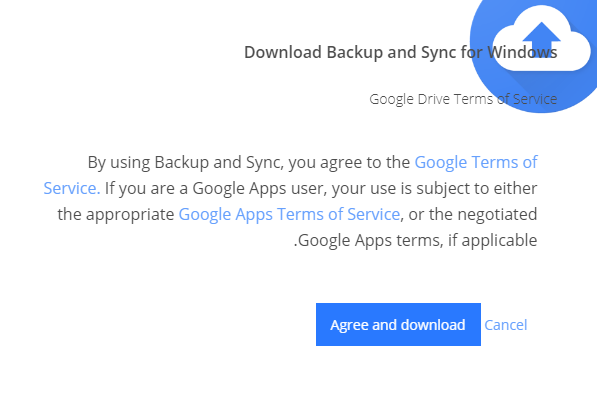This screenshot has height=396, width=597.
Task: Click the Download Backup and Sync for Windows heading
Action: [401, 53]
